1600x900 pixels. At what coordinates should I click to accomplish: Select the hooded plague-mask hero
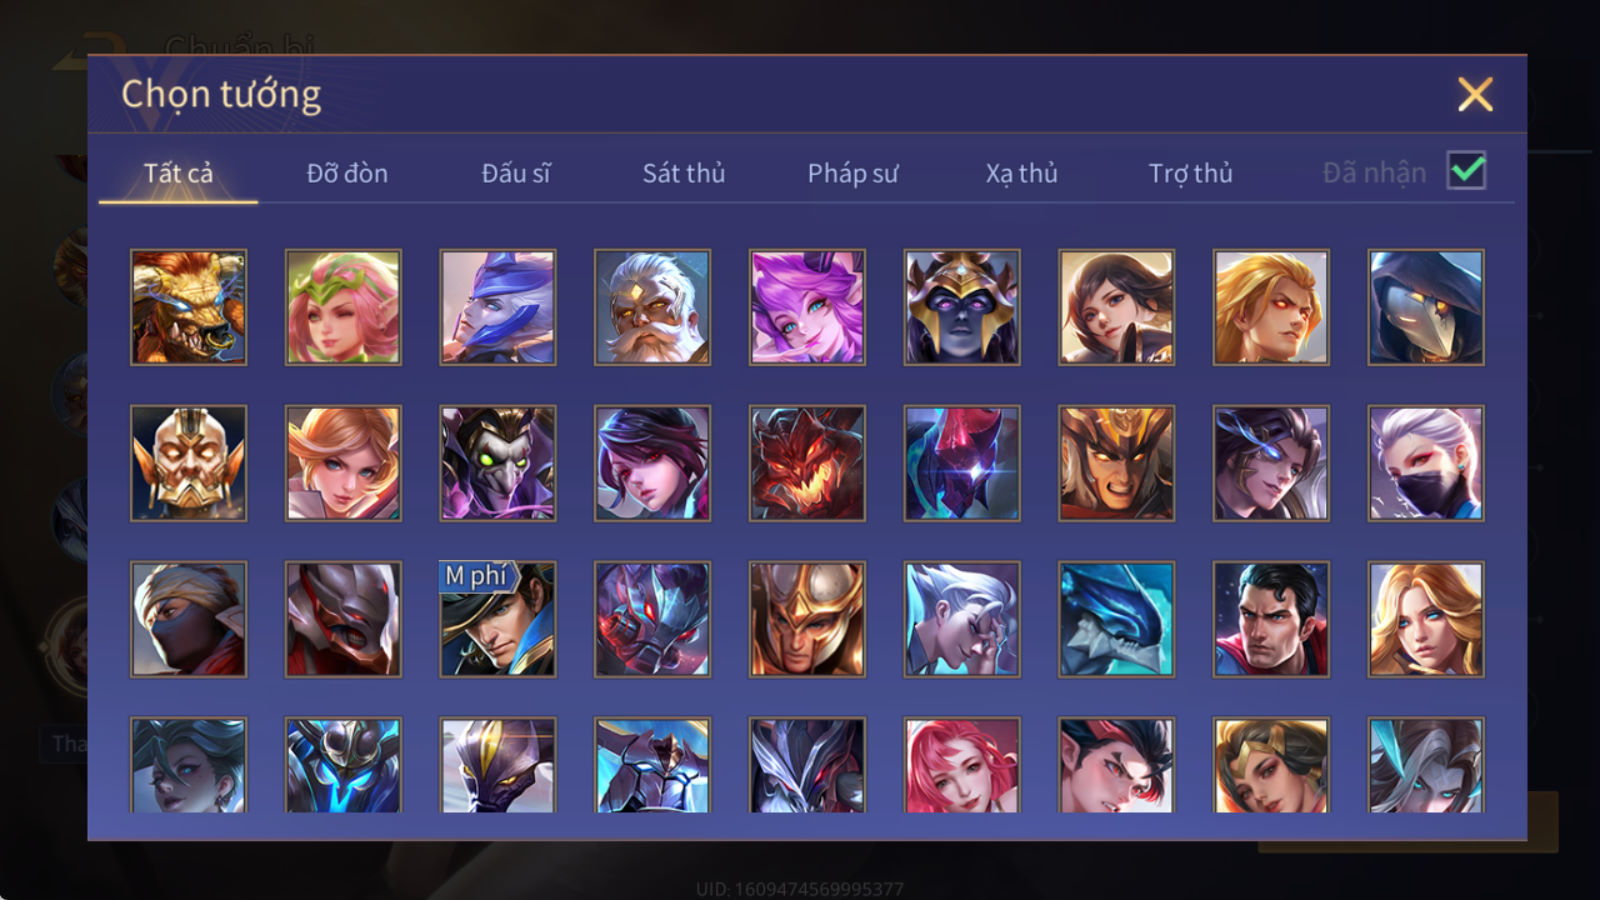(1426, 307)
